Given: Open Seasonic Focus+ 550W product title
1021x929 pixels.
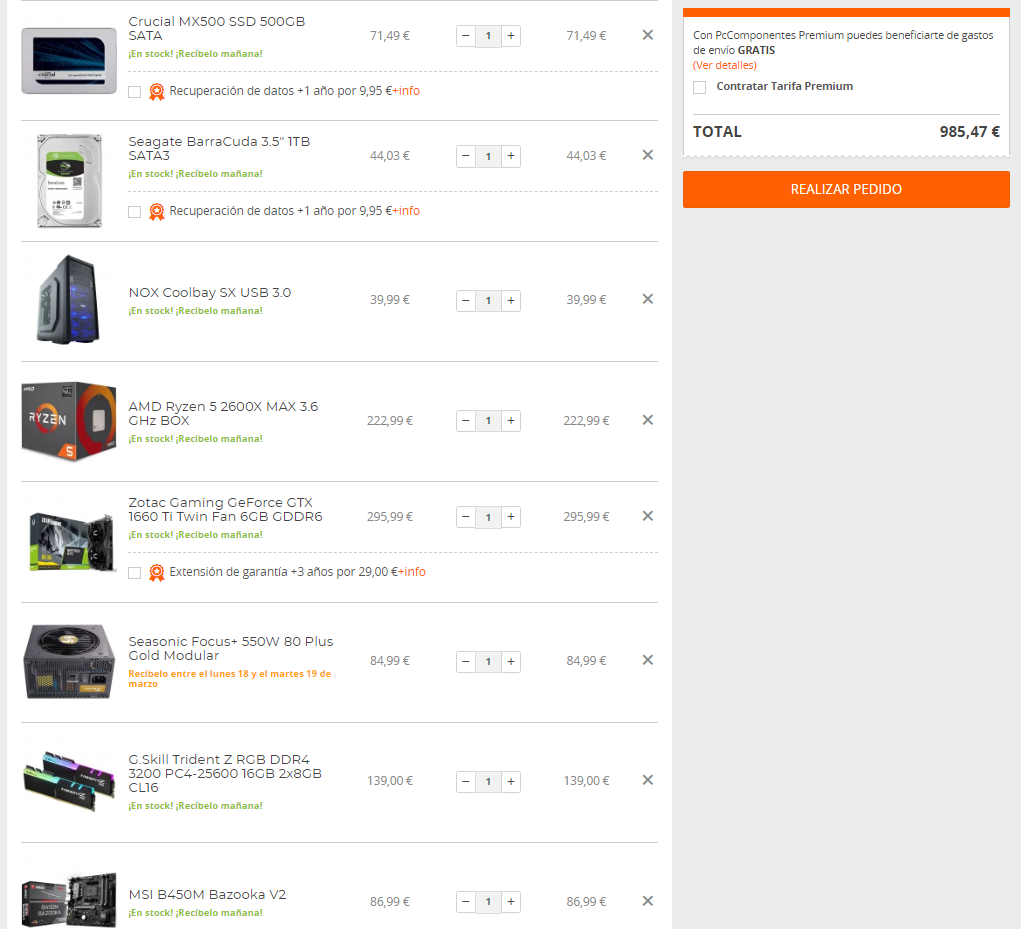Looking at the screenshot, I should (x=231, y=648).
